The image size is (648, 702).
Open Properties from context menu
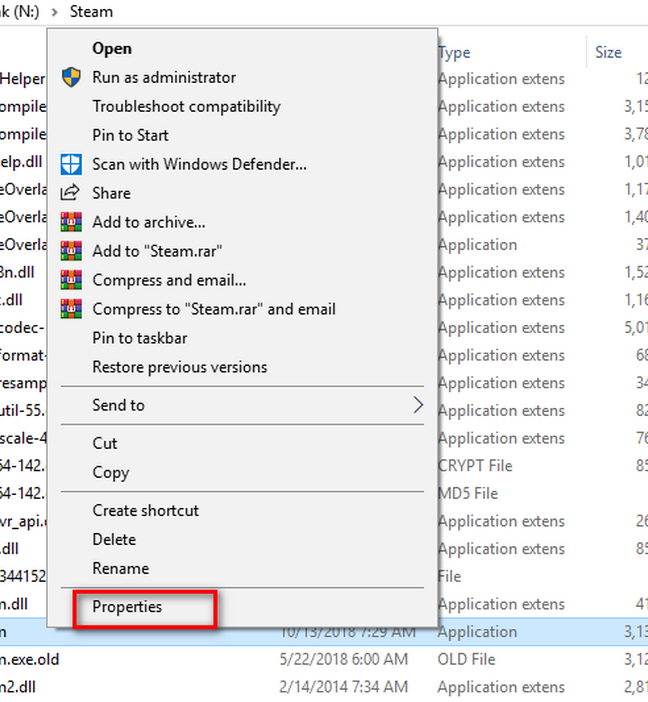tap(127, 607)
